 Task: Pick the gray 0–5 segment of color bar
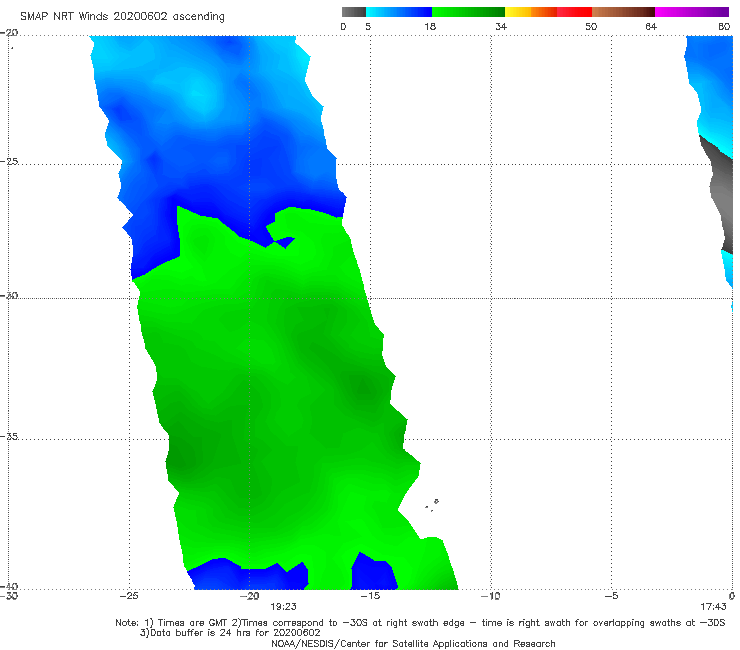tap(354, 12)
